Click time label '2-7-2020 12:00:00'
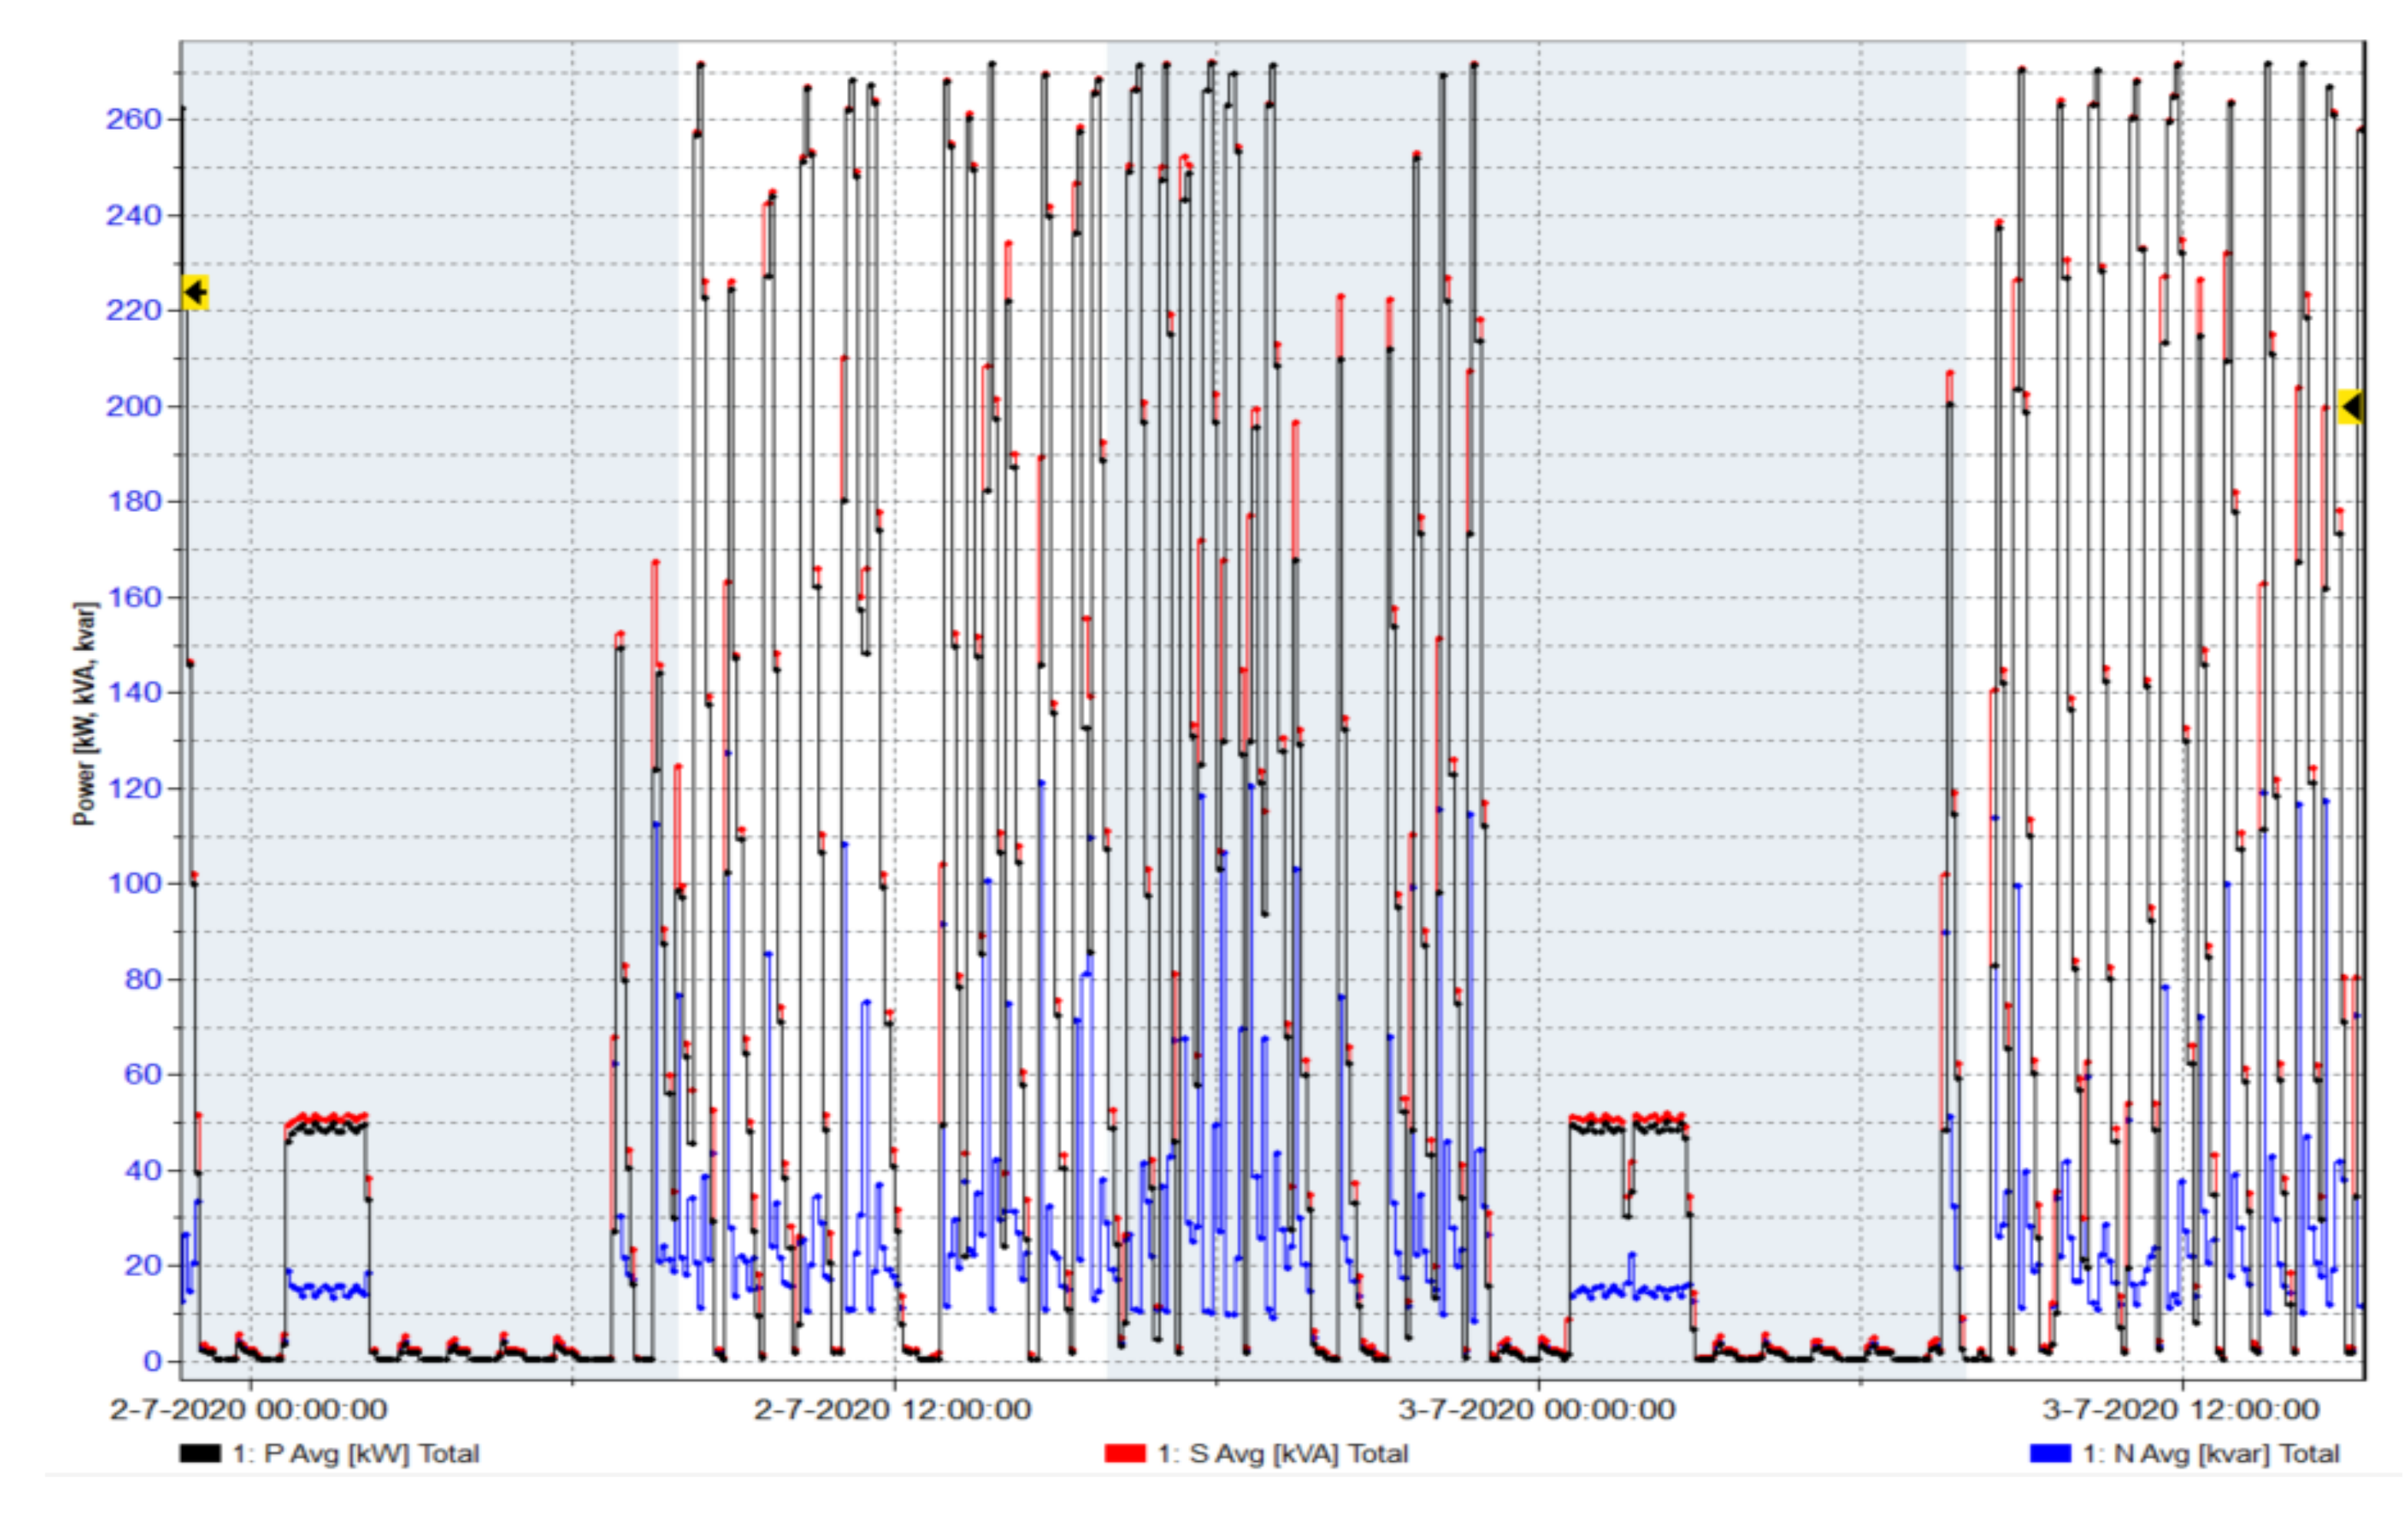Image resolution: width=2408 pixels, height=1514 pixels. [x=892, y=1410]
